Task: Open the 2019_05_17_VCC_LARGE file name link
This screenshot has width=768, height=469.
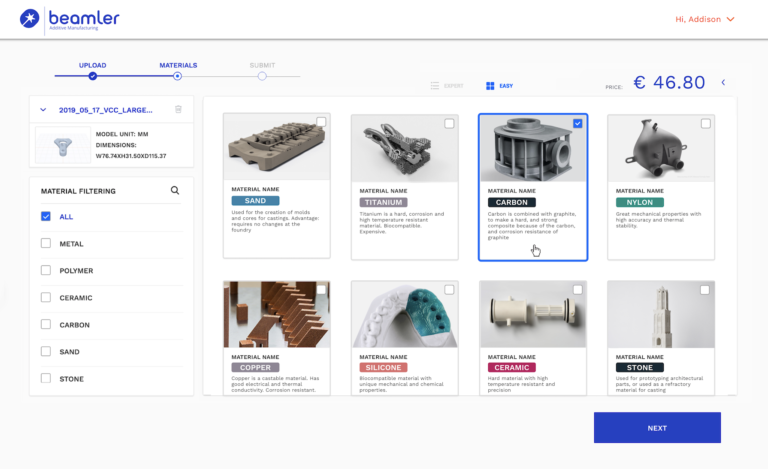Action: pyautogui.click(x=105, y=110)
